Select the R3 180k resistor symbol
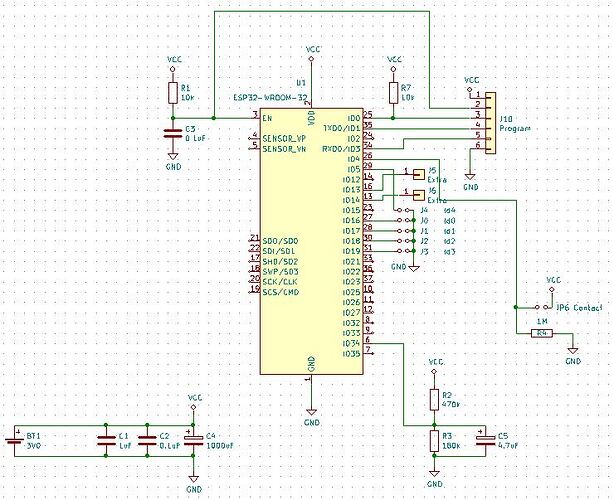Image resolution: width=613 pixels, height=500 pixels. (x=434, y=441)
